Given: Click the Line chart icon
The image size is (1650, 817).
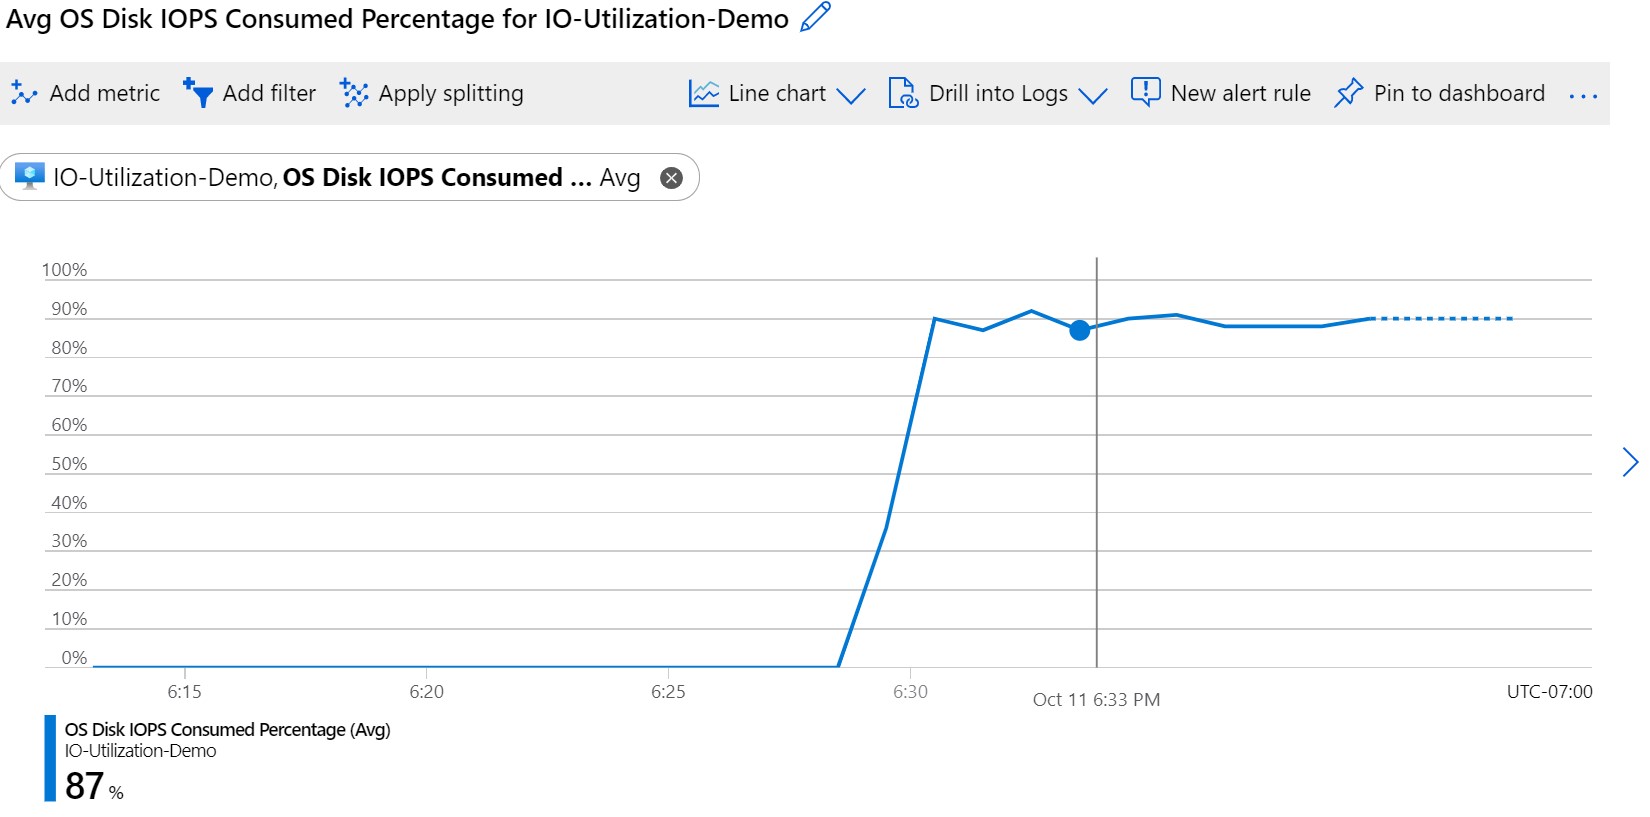Looking at the screenshot, I should pyautogui.click(x=704, y=93).
